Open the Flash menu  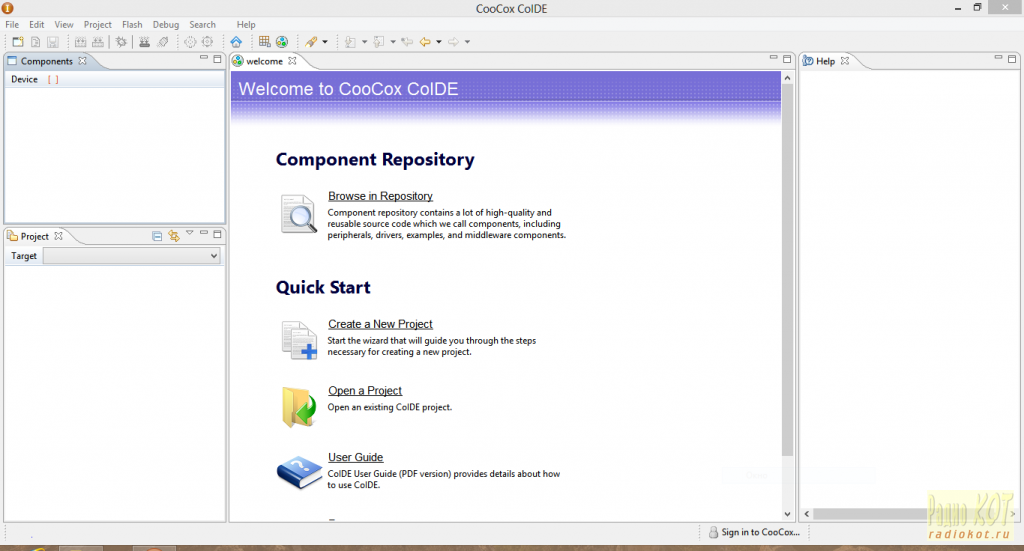(132, 24)
